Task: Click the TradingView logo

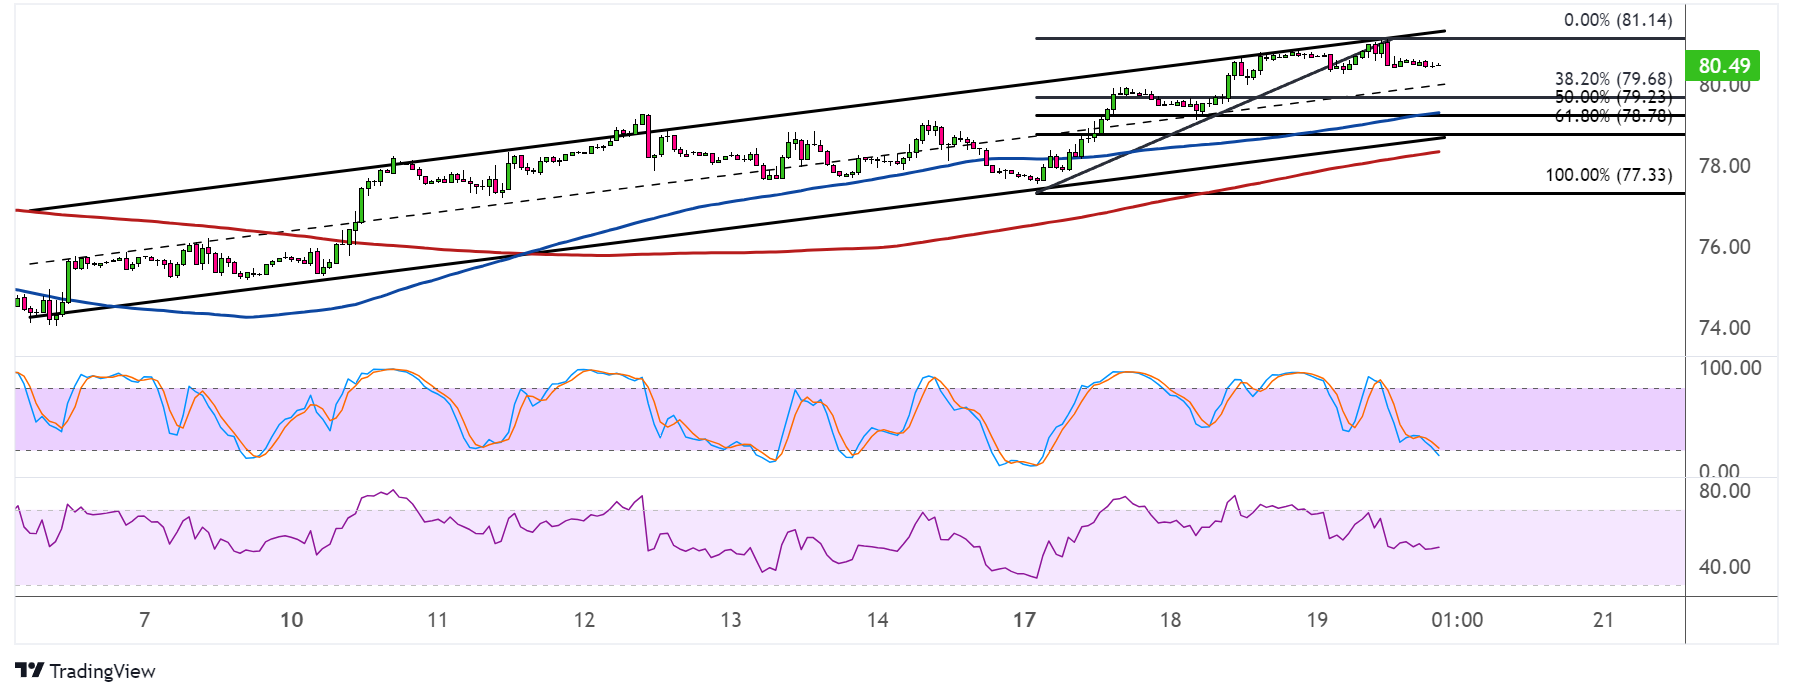Action: (x=86, y=671)
